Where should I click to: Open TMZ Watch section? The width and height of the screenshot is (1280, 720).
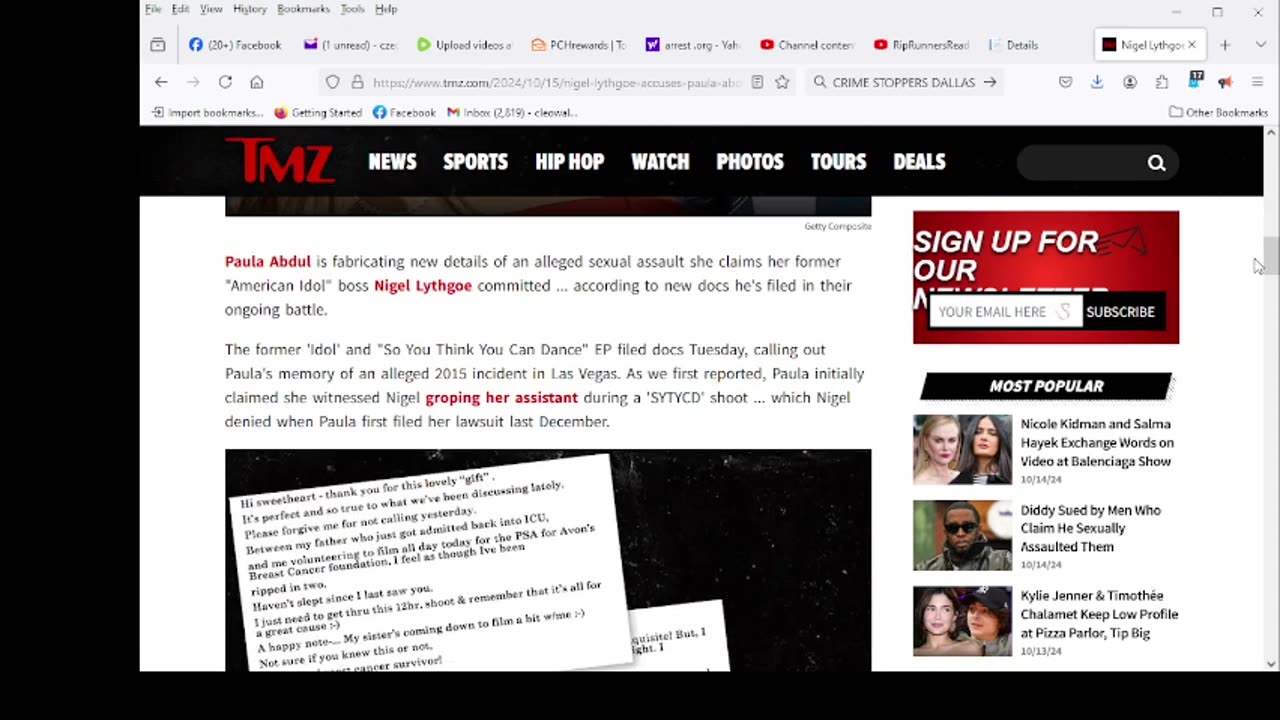coord(660,162)
